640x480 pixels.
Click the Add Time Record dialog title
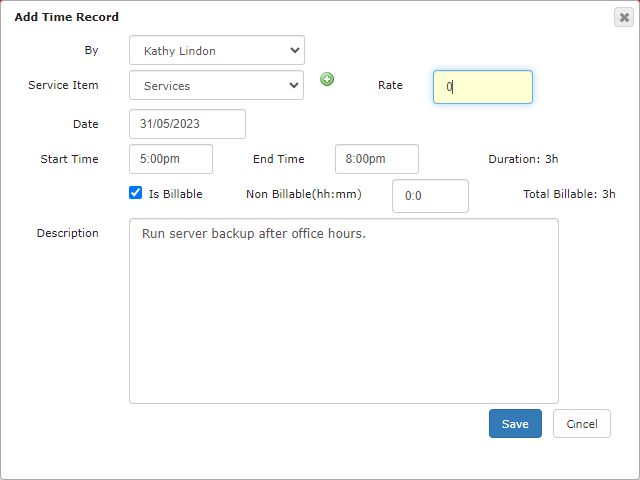pos(67,17)
